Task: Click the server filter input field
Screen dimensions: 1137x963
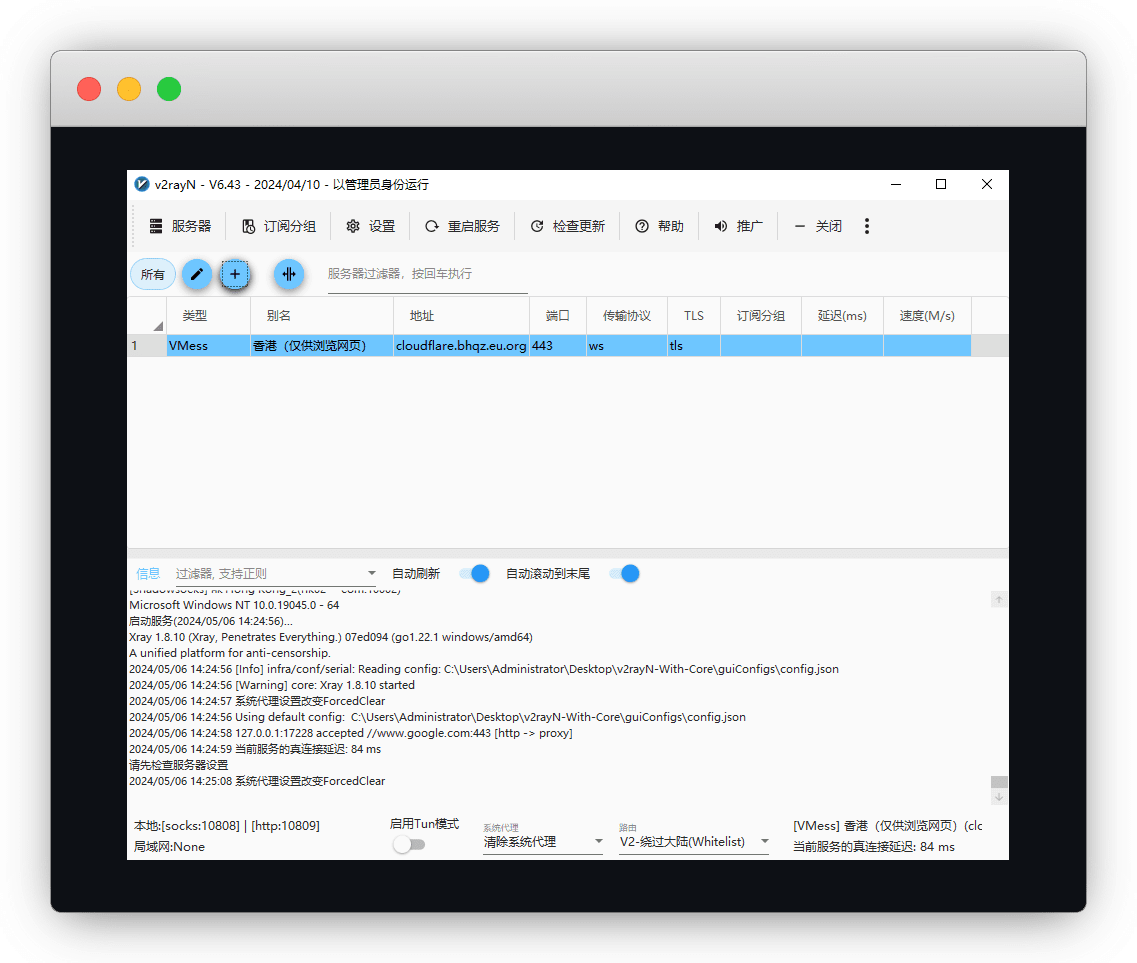Action: click(427, 274)
